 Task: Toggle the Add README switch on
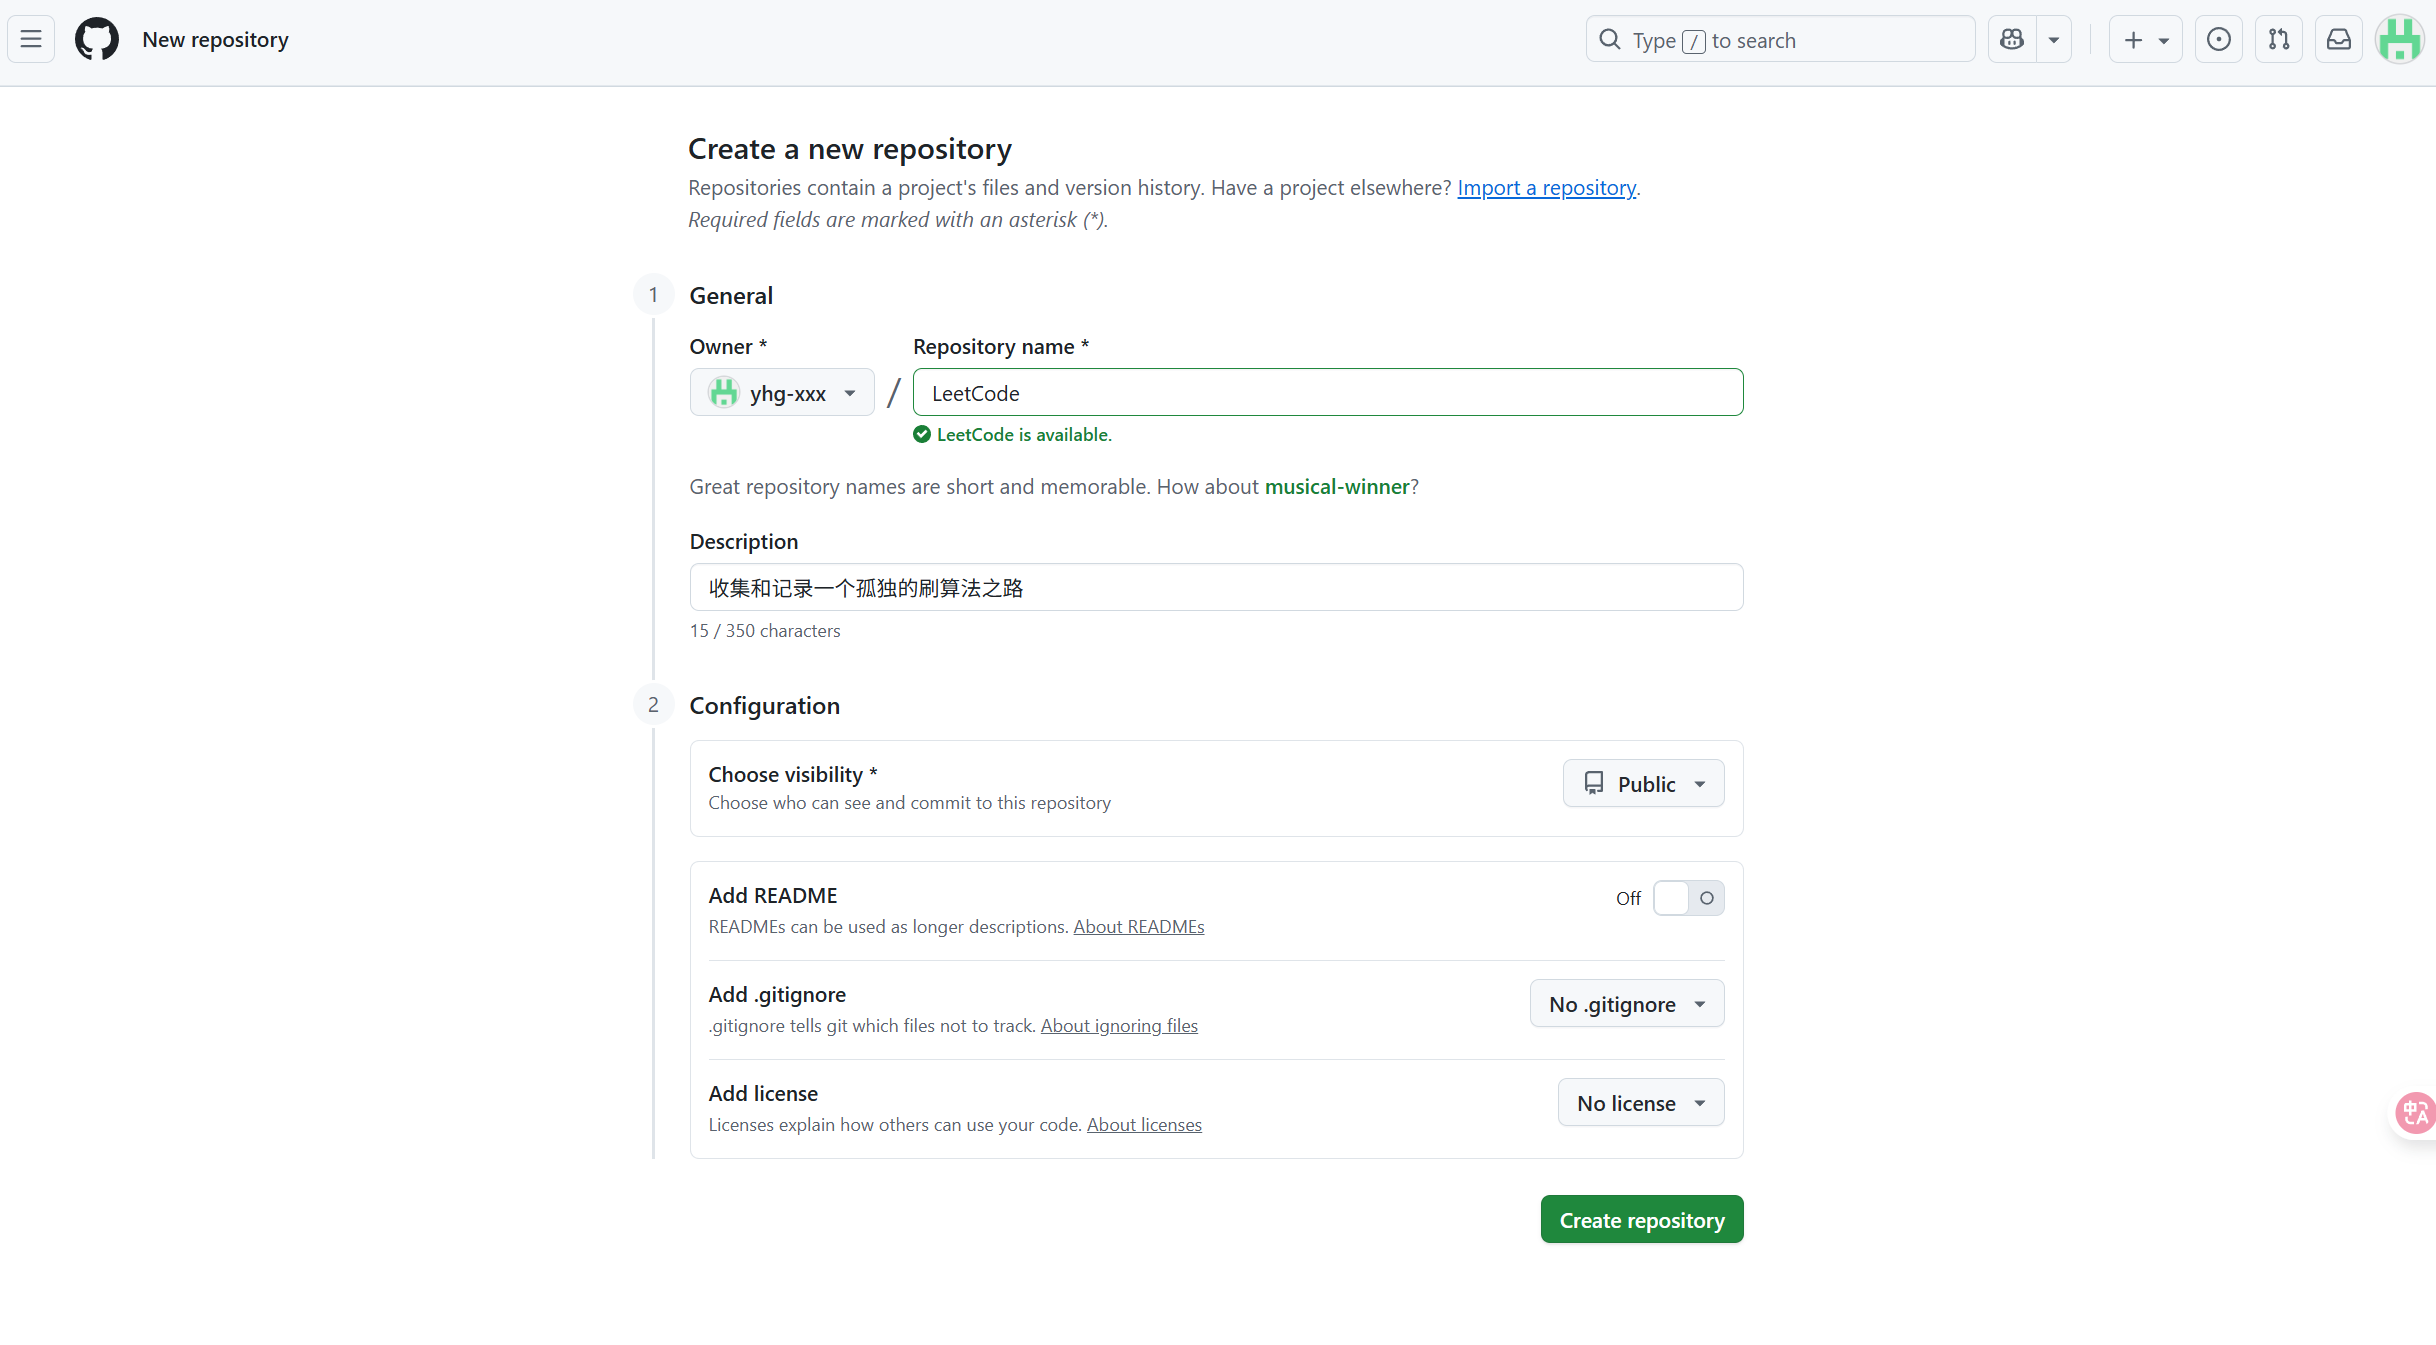tap(1688, 898)
